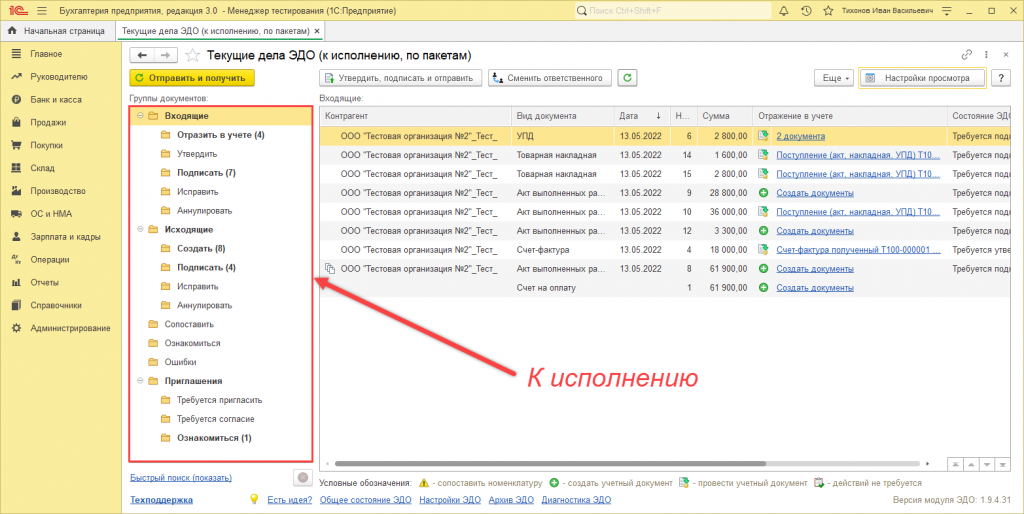Open notifications bell icon
The height and width of the screenshot is (514, 1024).
point(784,11)
